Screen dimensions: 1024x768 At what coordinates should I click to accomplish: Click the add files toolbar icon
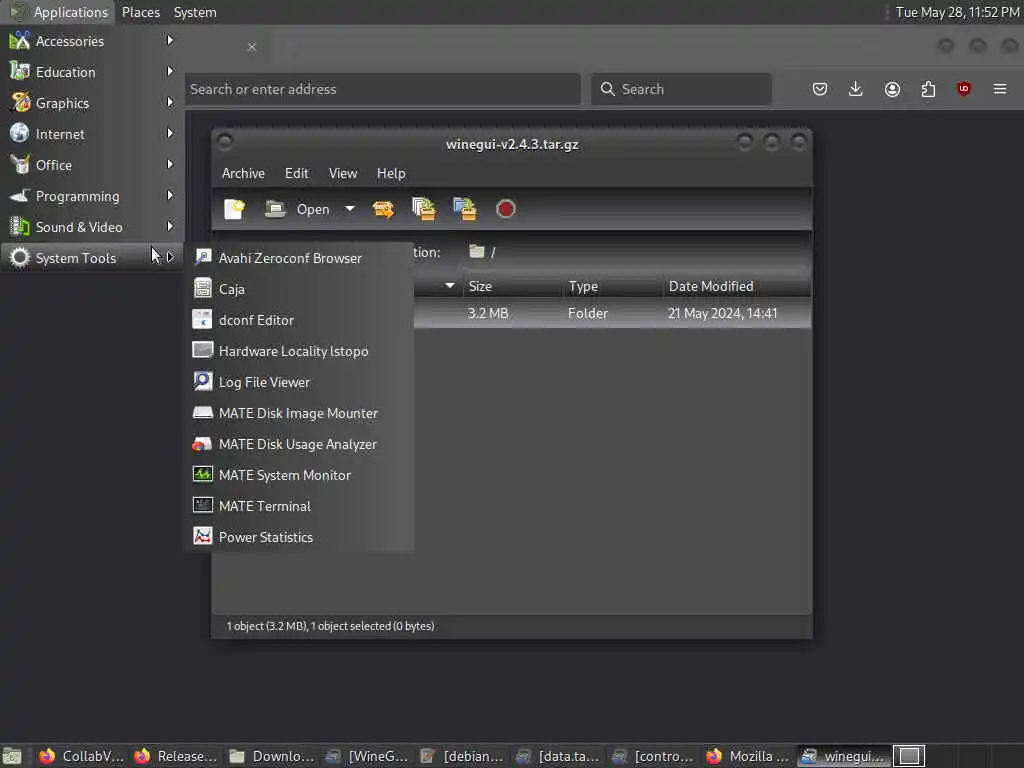(x=424, y=209)
